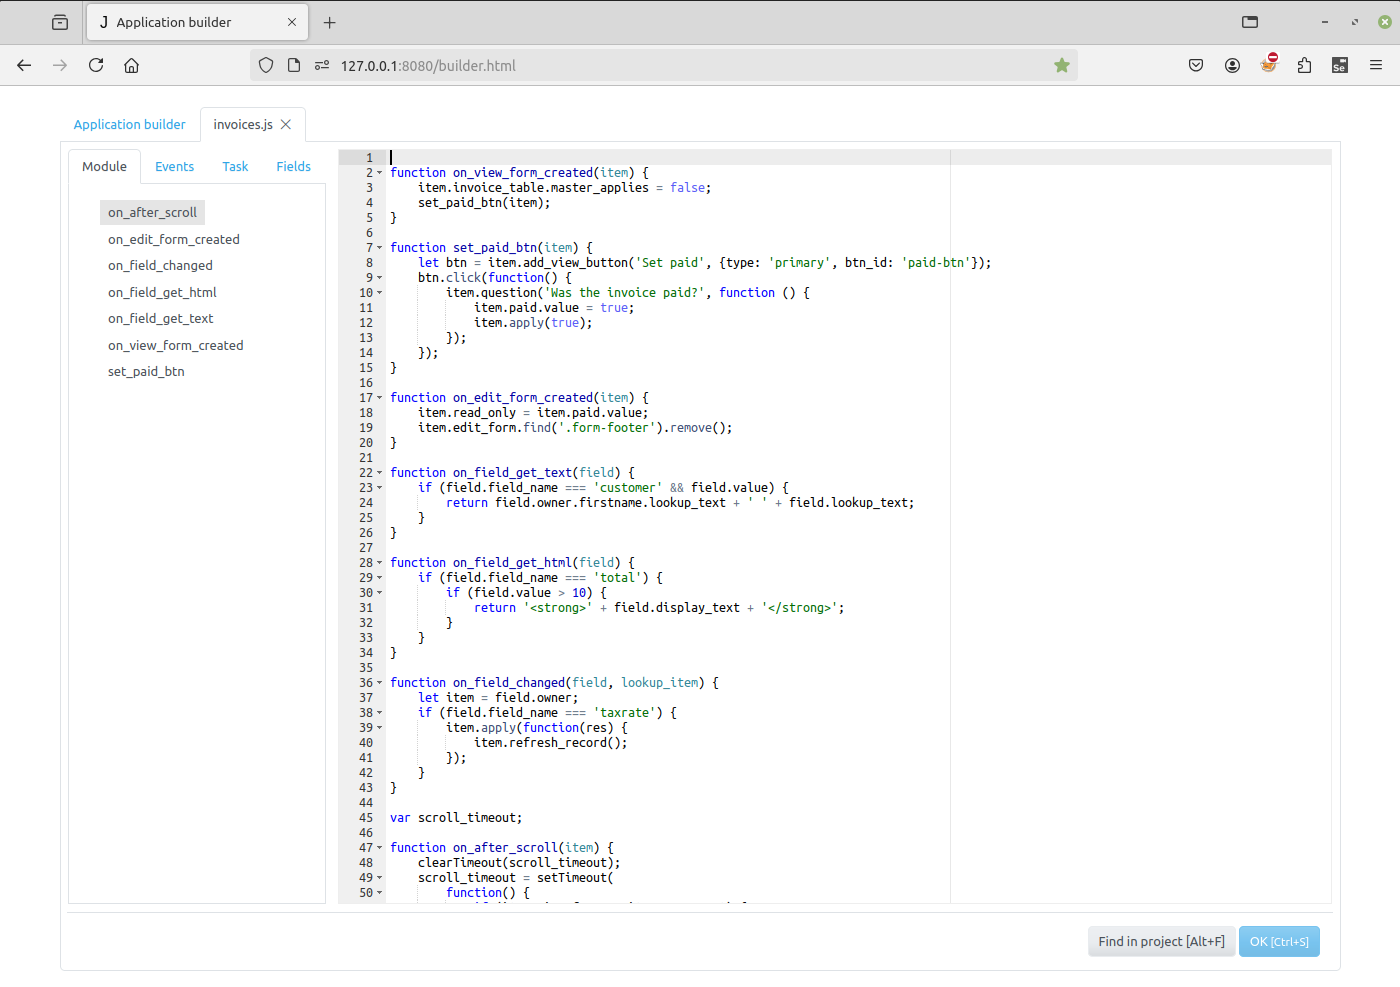The image size is (1400, 987).
Task: Collapse code fold at line 28
Action: pyautogui.click(x=380, y=563)
